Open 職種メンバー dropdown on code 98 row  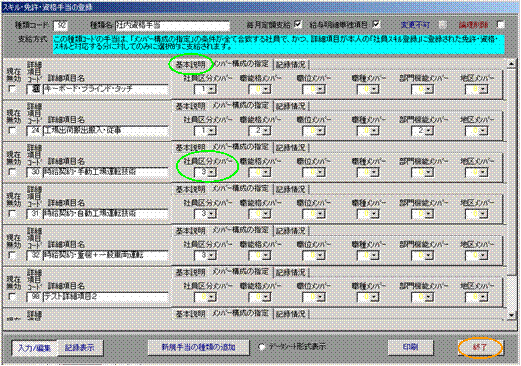(x=375, y=297)
